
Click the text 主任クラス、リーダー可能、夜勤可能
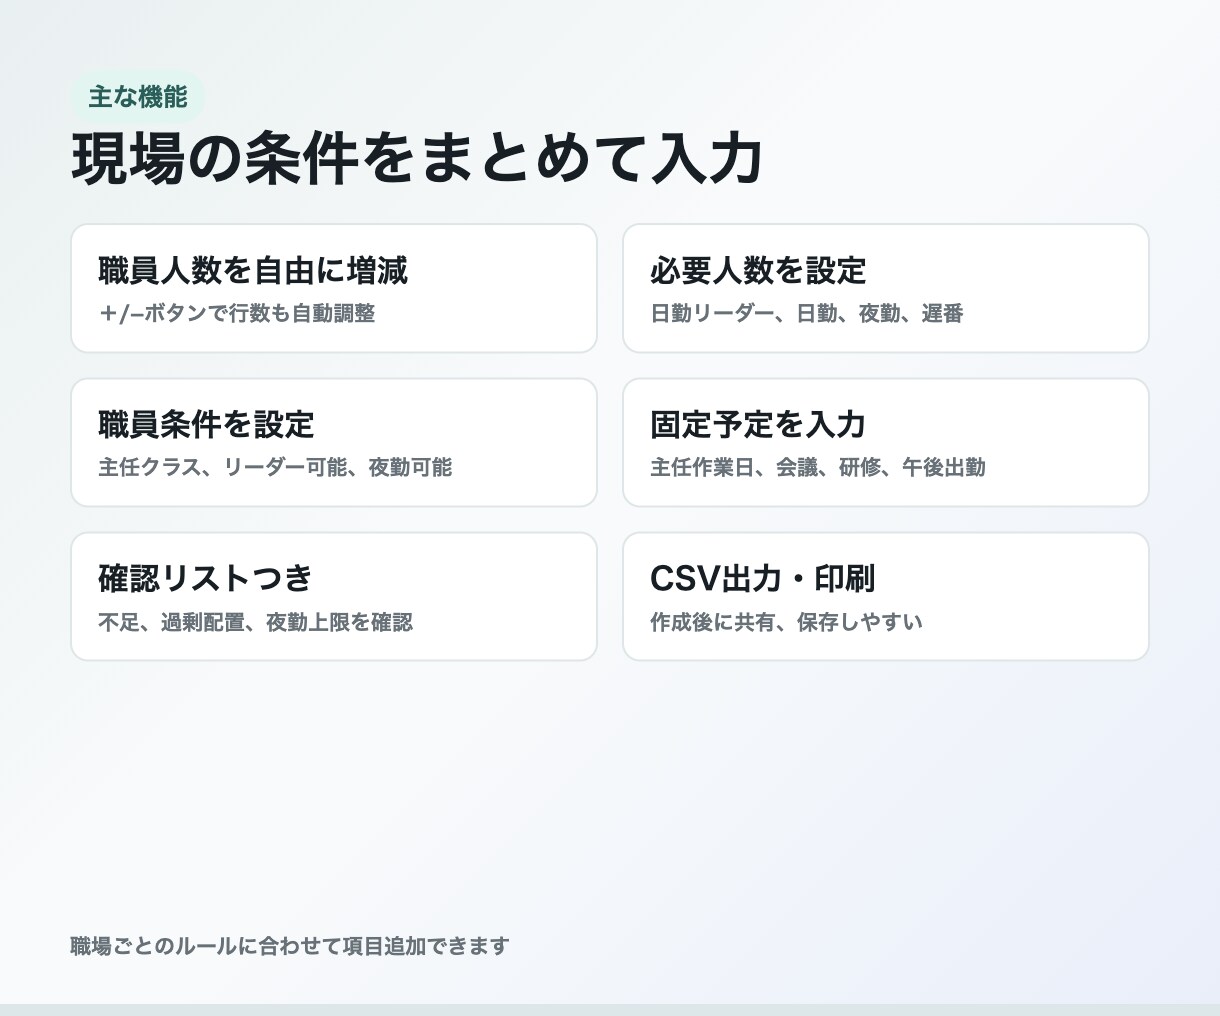[275, 467]
